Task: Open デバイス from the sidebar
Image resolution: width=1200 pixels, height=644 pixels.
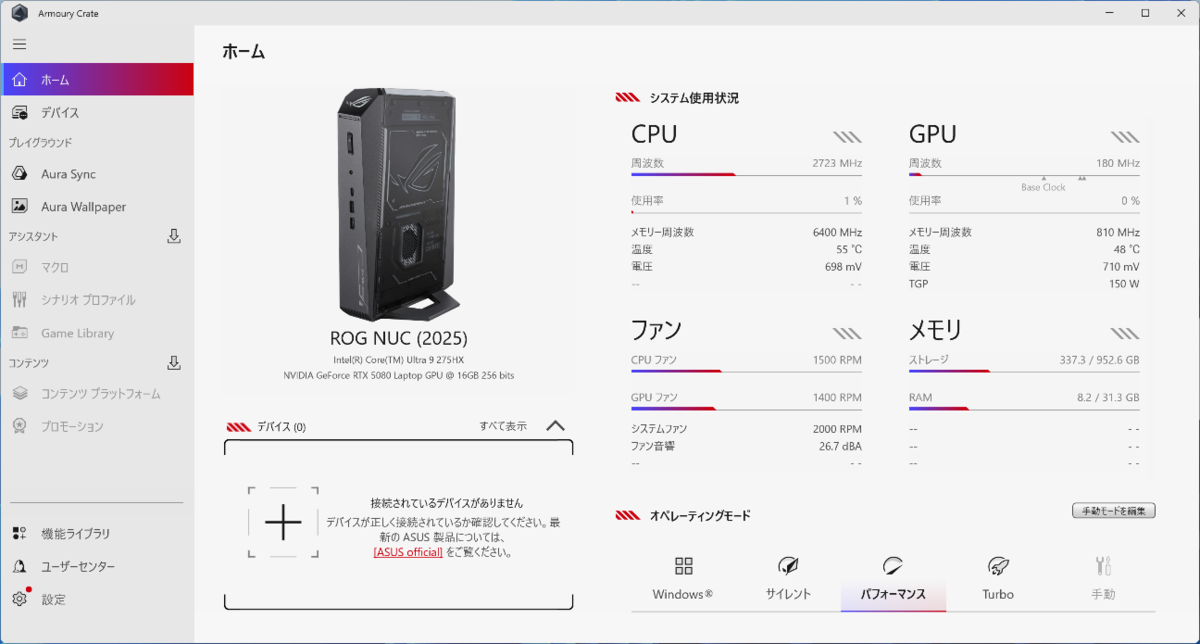Action: pyautogui.click(x=97, y=113)
